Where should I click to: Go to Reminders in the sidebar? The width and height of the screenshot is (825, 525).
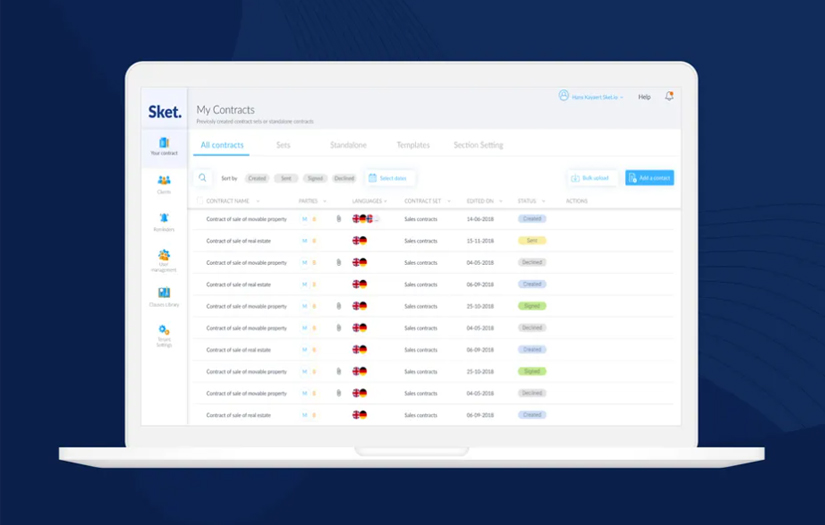(164, 222)
